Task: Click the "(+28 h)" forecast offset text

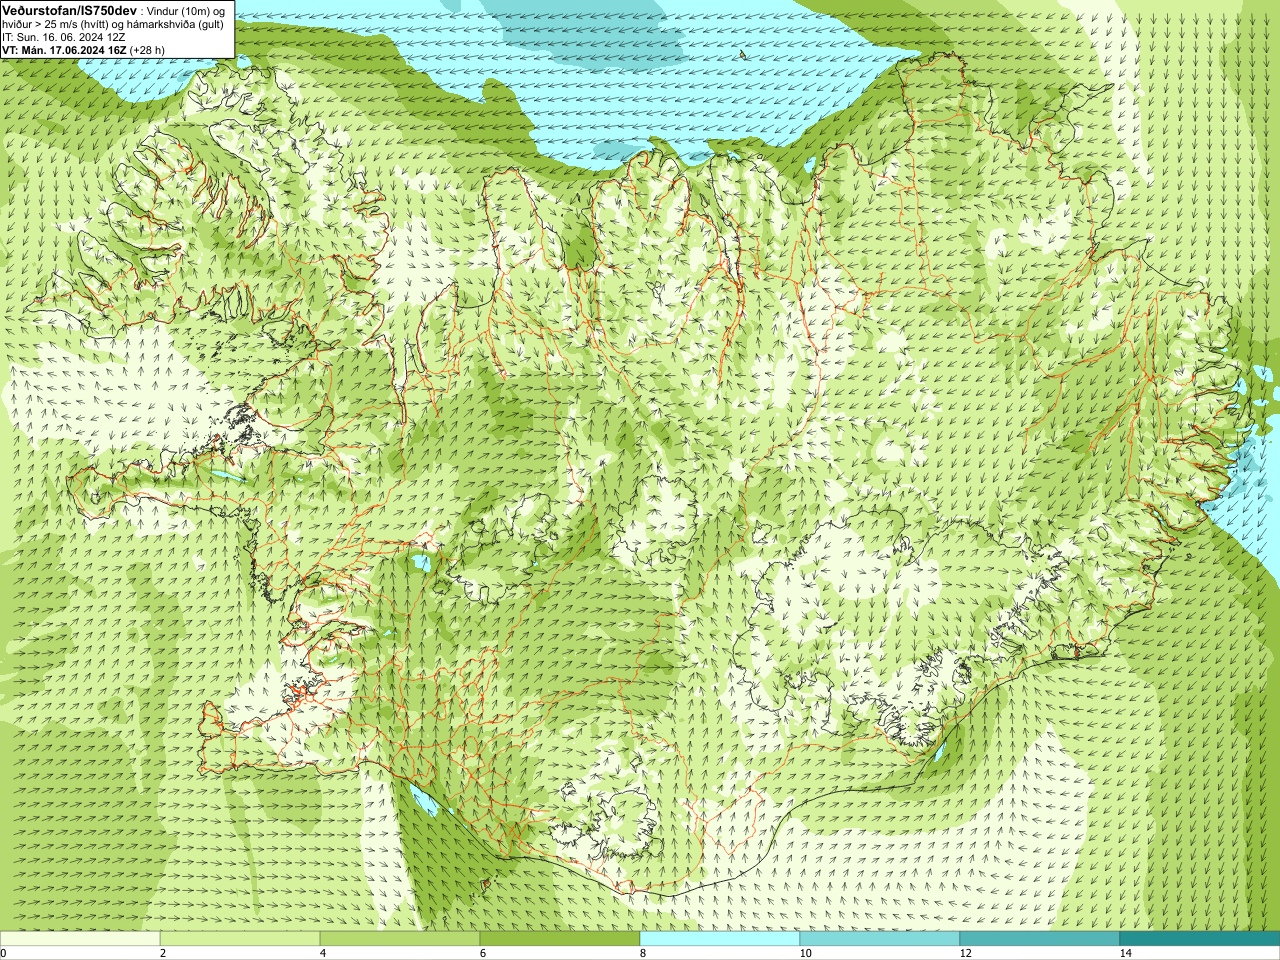Action: tap(147, 50)
